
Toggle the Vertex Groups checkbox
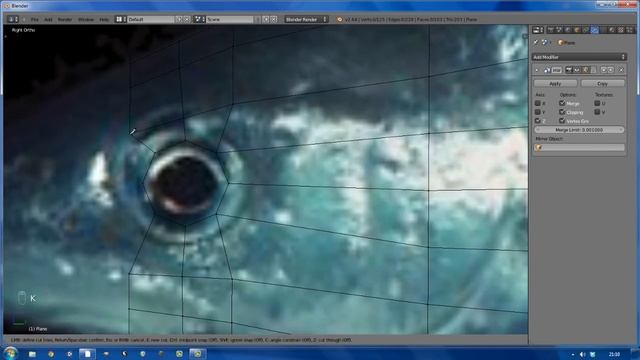tap(562, 121)
